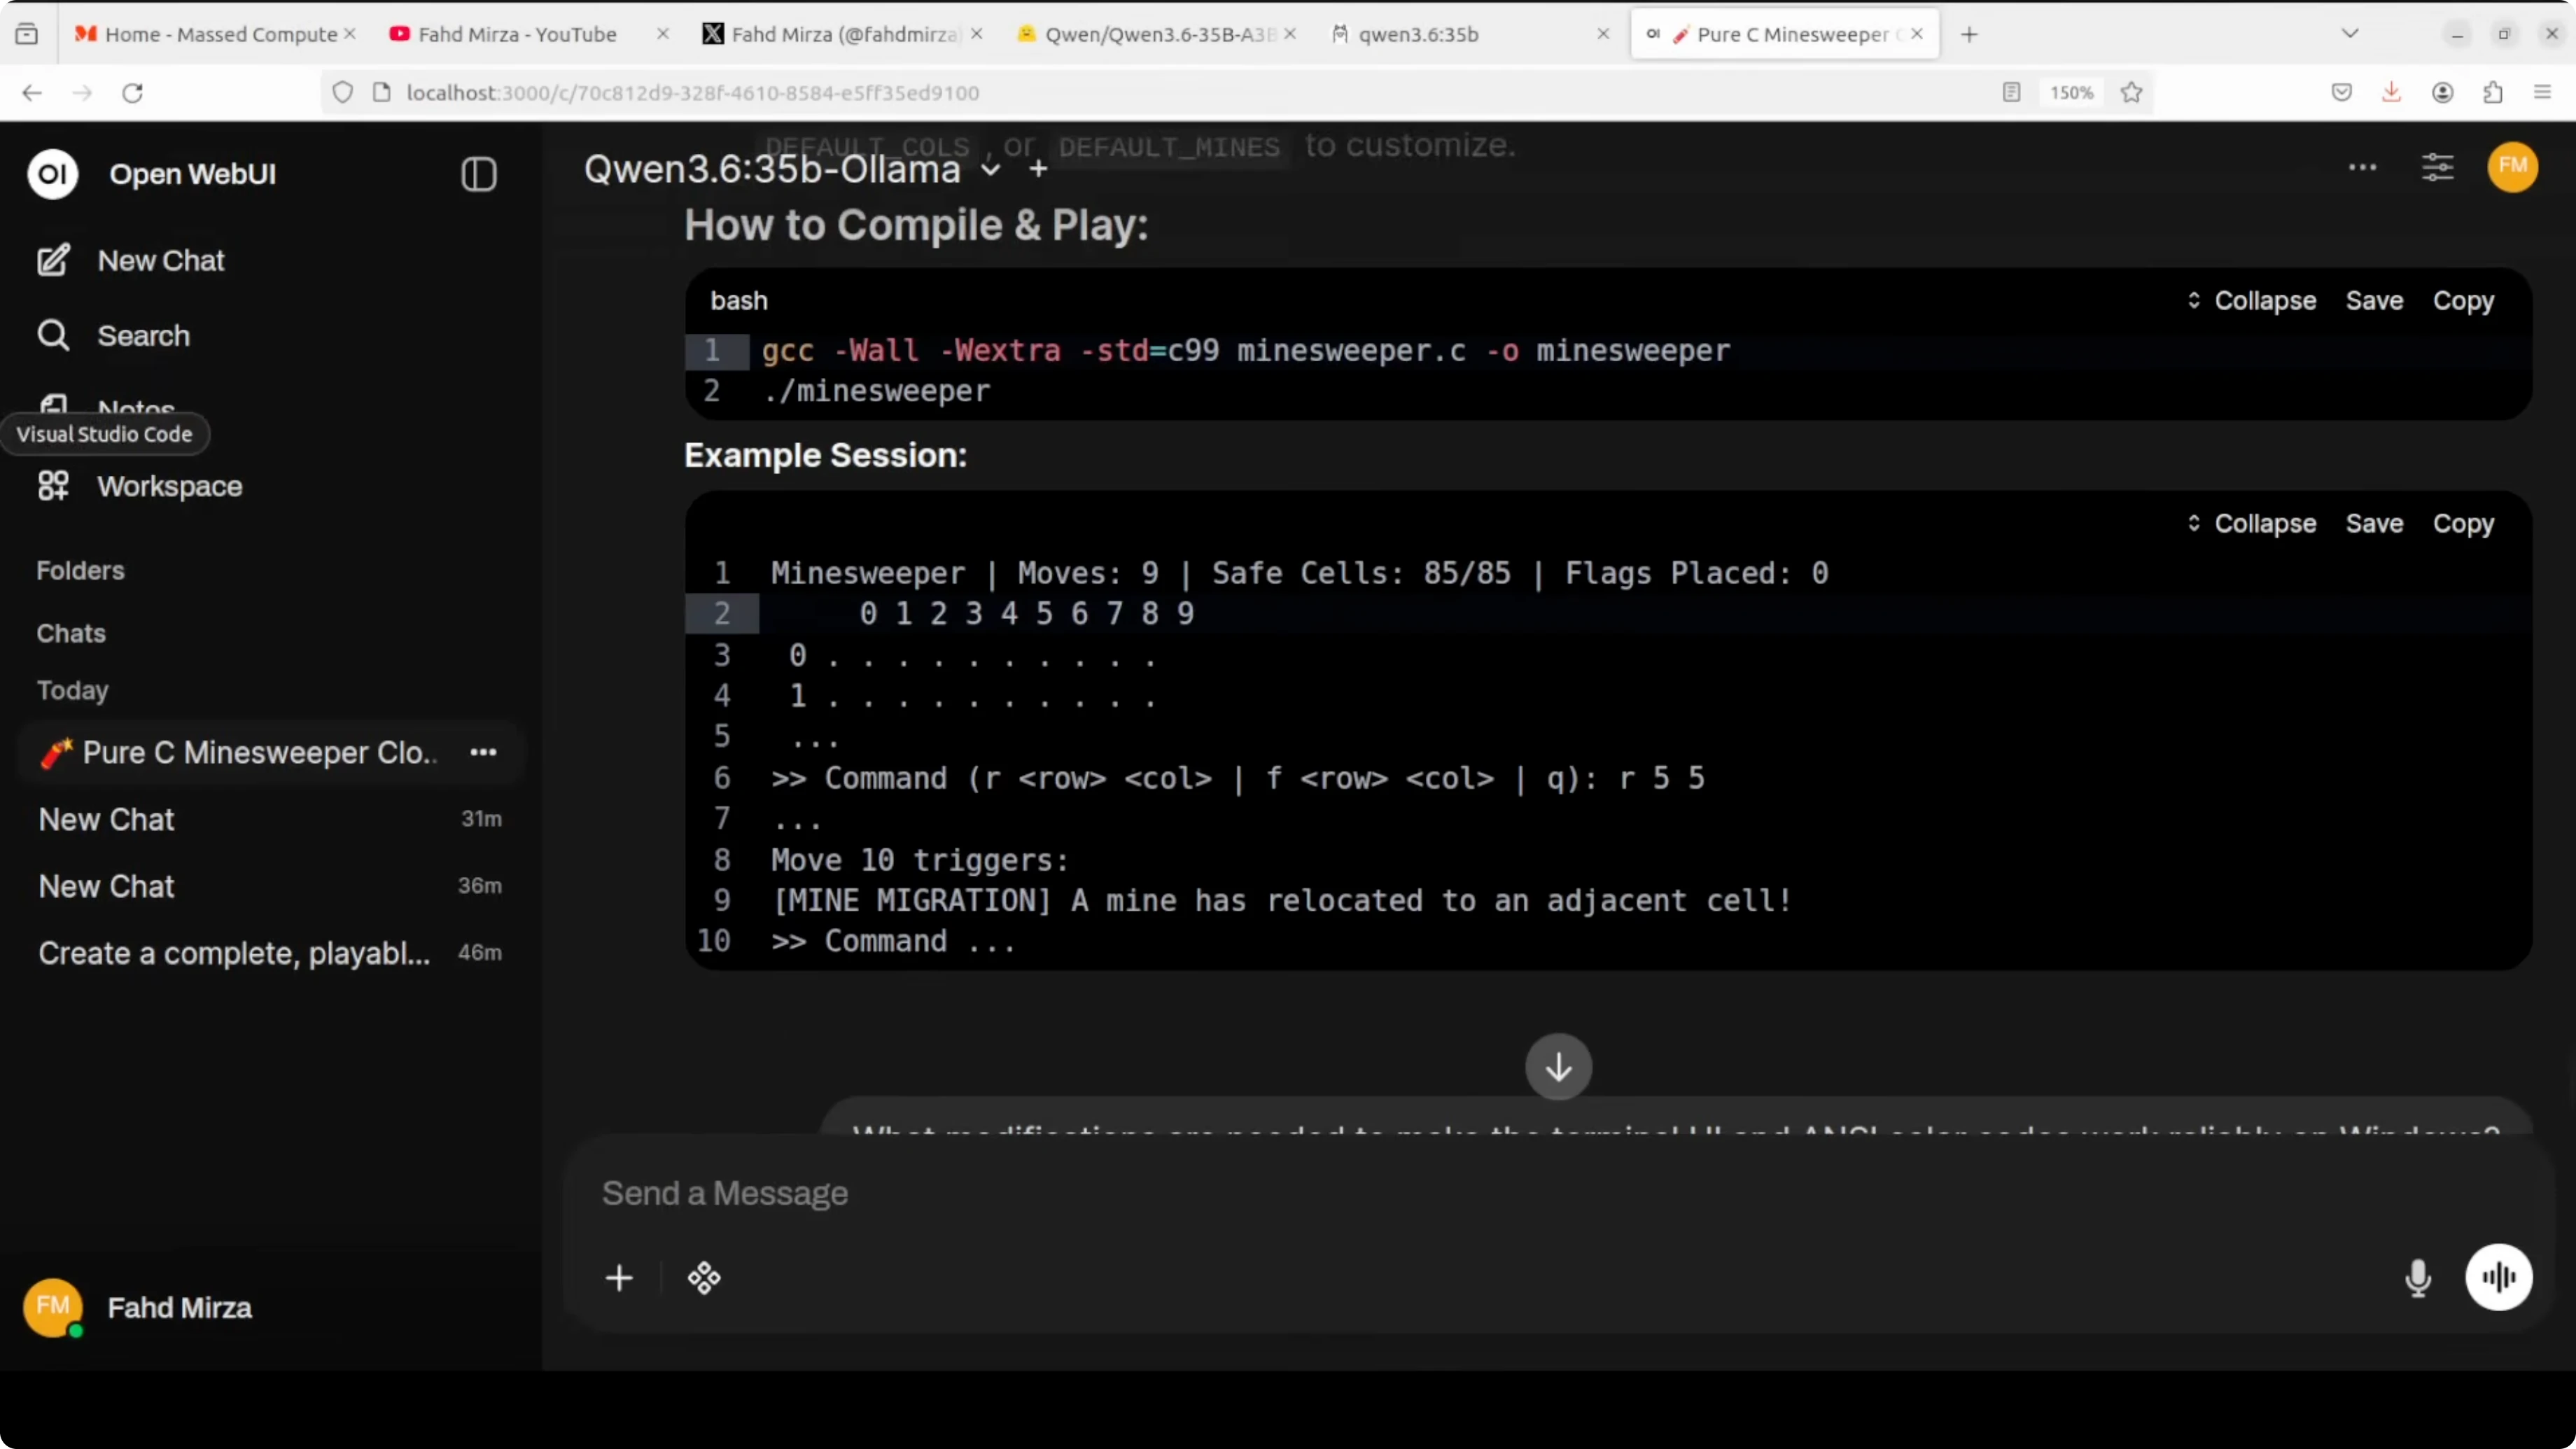Collapse the bash code block
The width and height of the screenshot is (2576, 1449).
point(2251,300)
